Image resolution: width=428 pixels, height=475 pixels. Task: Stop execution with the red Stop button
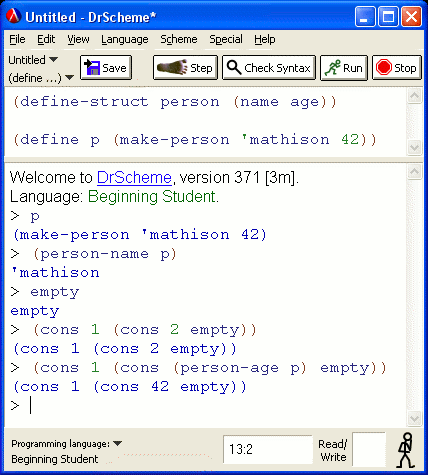pos(397,68)
